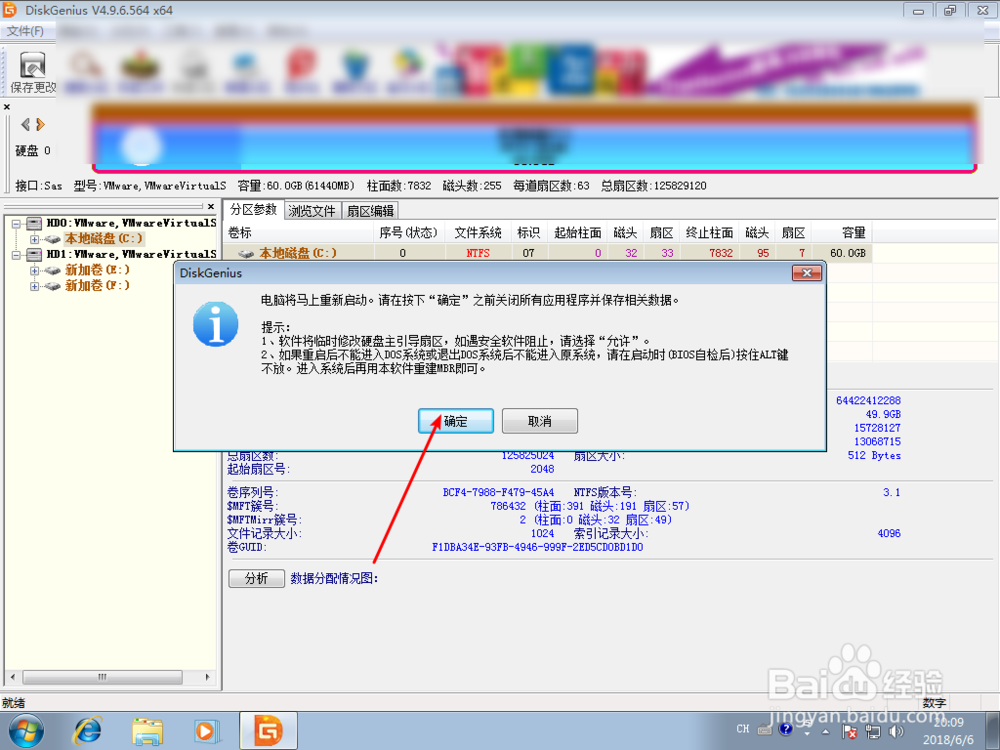Viewport: 1000px width, 750px height.
Task: Close the DiskGenius dialog with X
Action: click(806, 273)
